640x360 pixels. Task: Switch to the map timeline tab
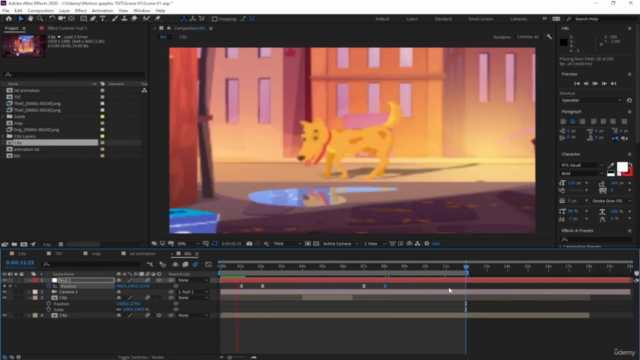pyautogui.click(x=96, y=254)
